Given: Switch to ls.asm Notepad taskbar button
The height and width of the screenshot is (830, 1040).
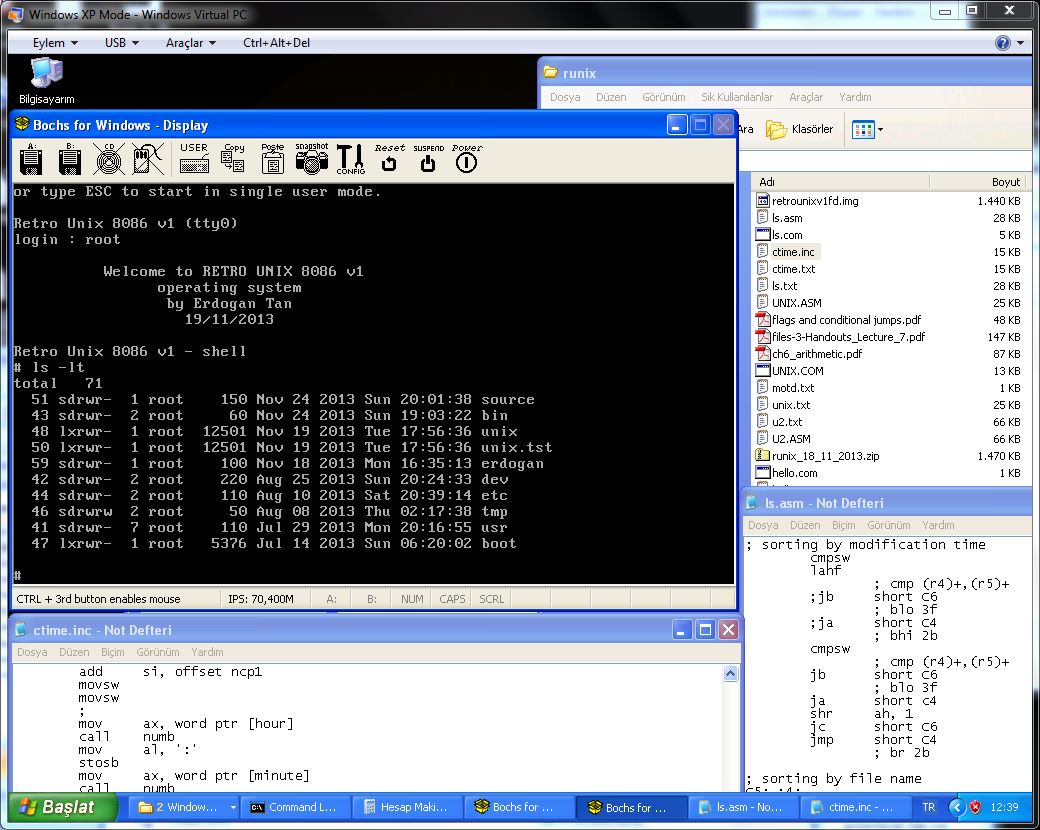Looking at the screenshot, I should pos(742,807).
